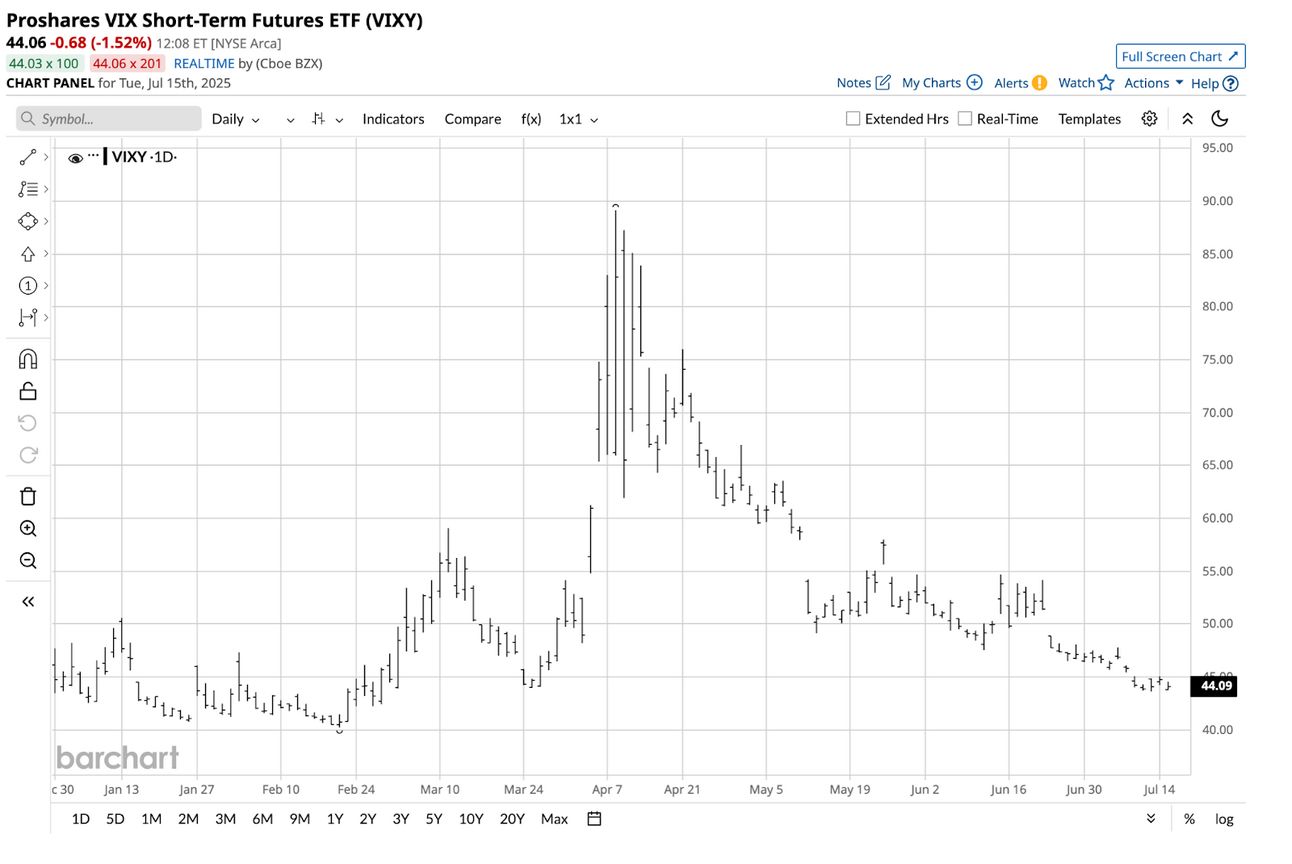
Task: Open the unlabeled dropdown after Daily
Action: (x=290, y=119)
